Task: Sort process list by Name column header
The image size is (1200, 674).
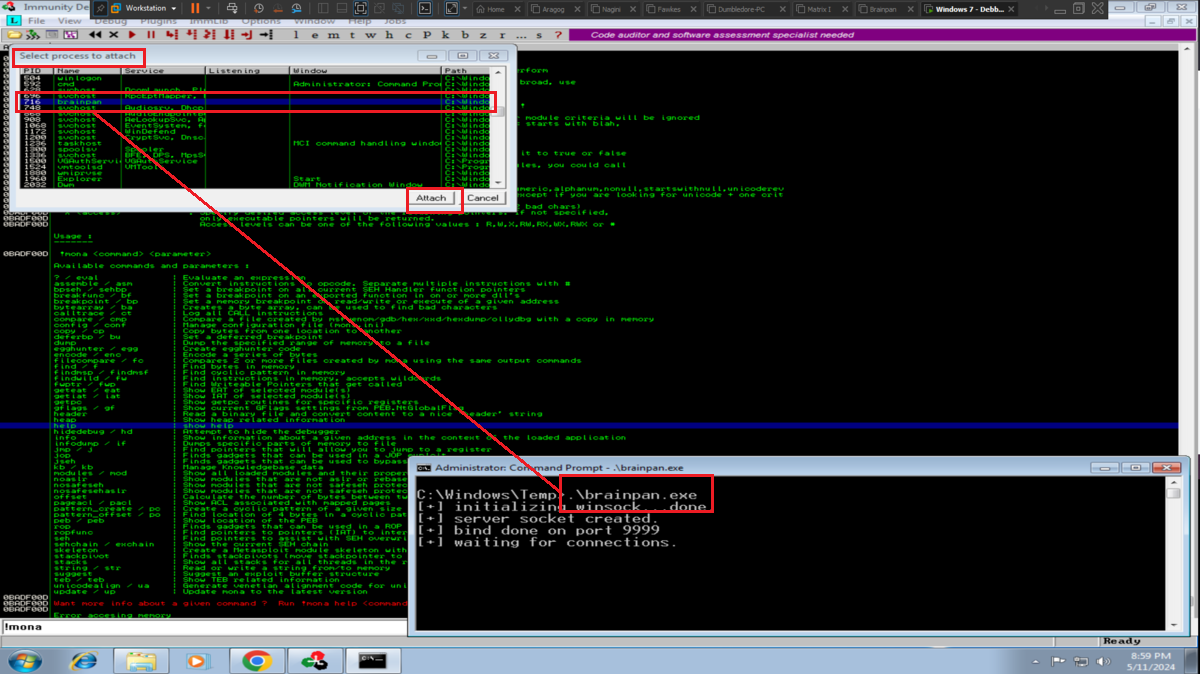Action: pyautogui.click(x=88, y=71)
